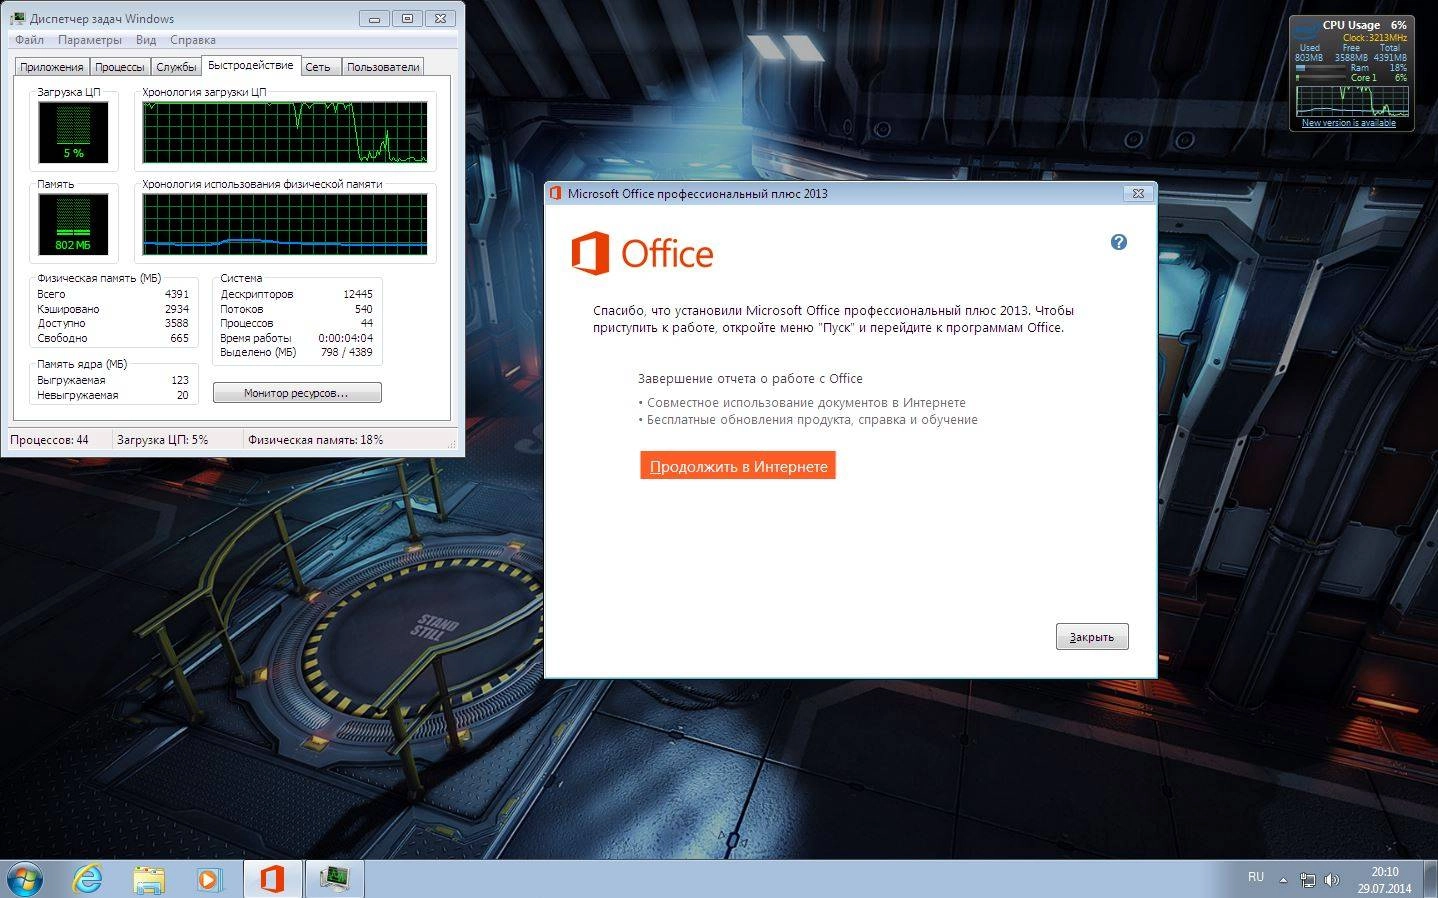
Task: Click the Хронология загрузки ЦП graph
Action: (285, 132)
